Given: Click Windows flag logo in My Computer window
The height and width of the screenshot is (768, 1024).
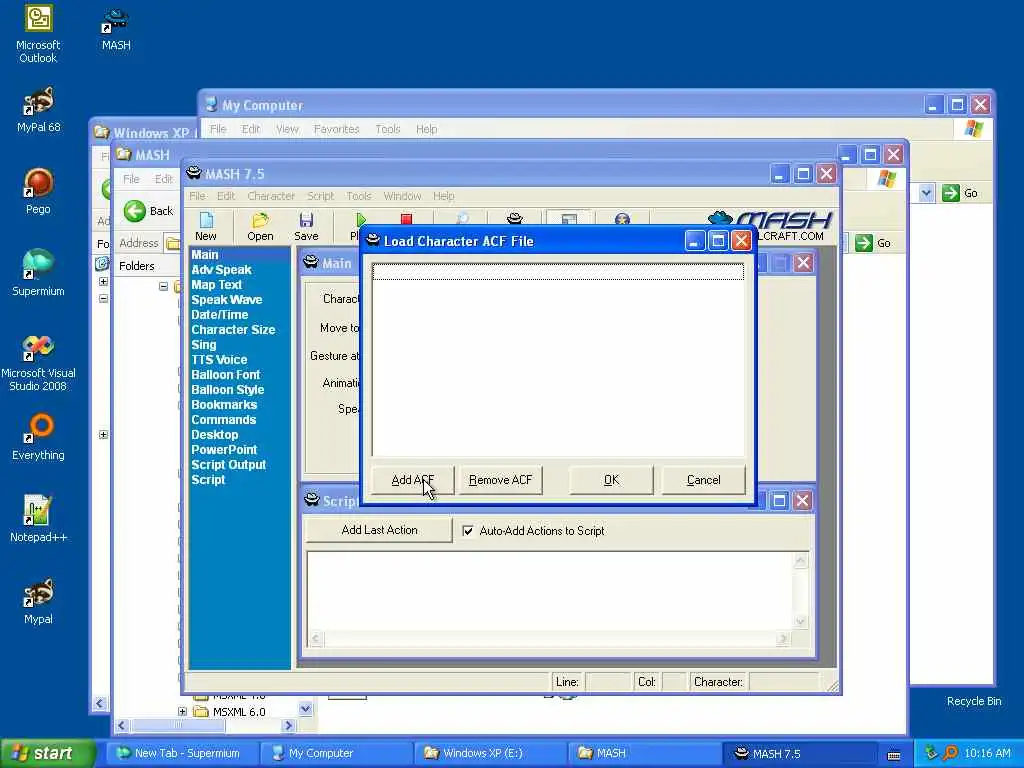Looking at the screenshot, I should pos(973,129).
